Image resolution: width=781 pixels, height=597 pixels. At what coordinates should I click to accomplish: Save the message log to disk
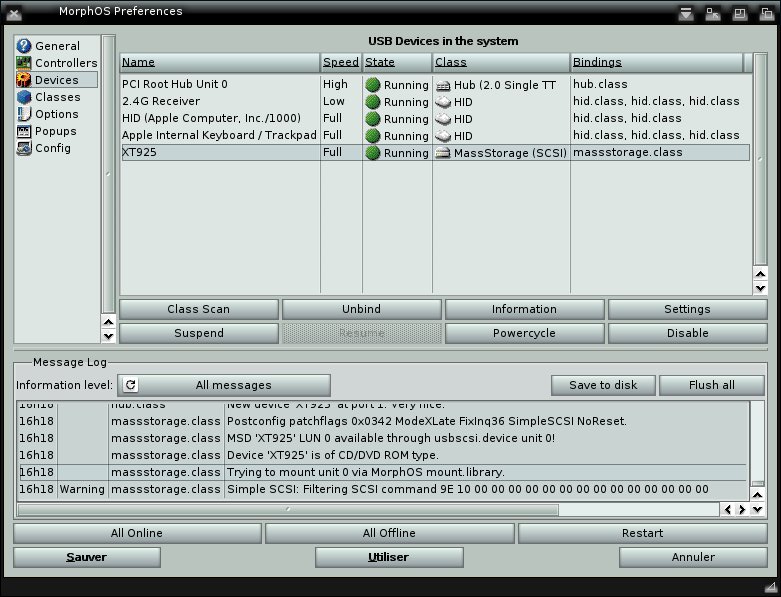tap(603, 385)
